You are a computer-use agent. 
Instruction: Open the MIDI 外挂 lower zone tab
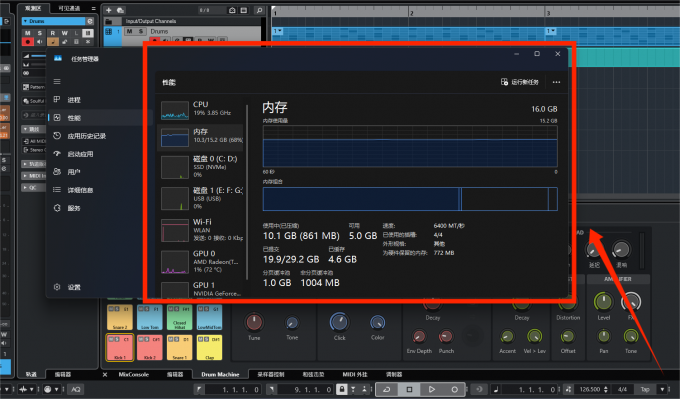click(355, 374)
